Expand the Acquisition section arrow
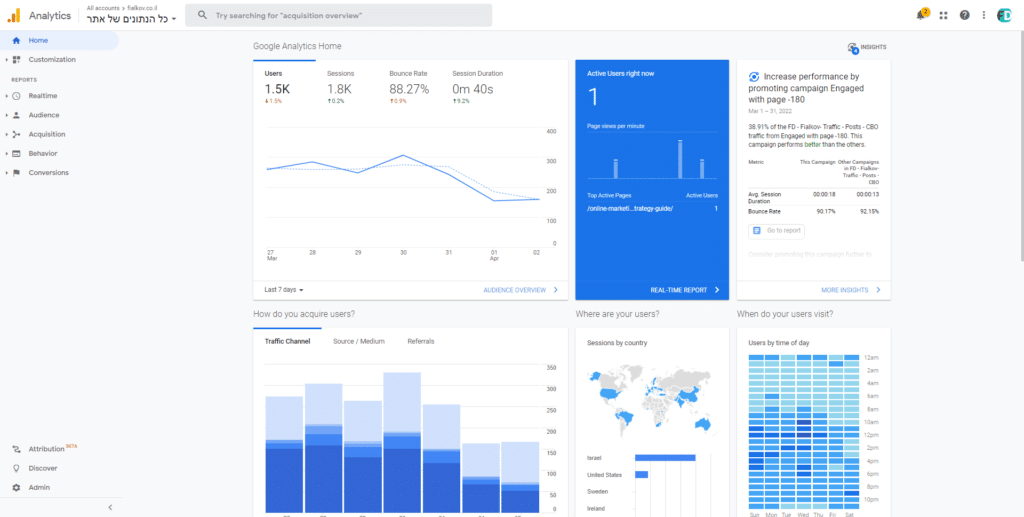 [7, 134]
